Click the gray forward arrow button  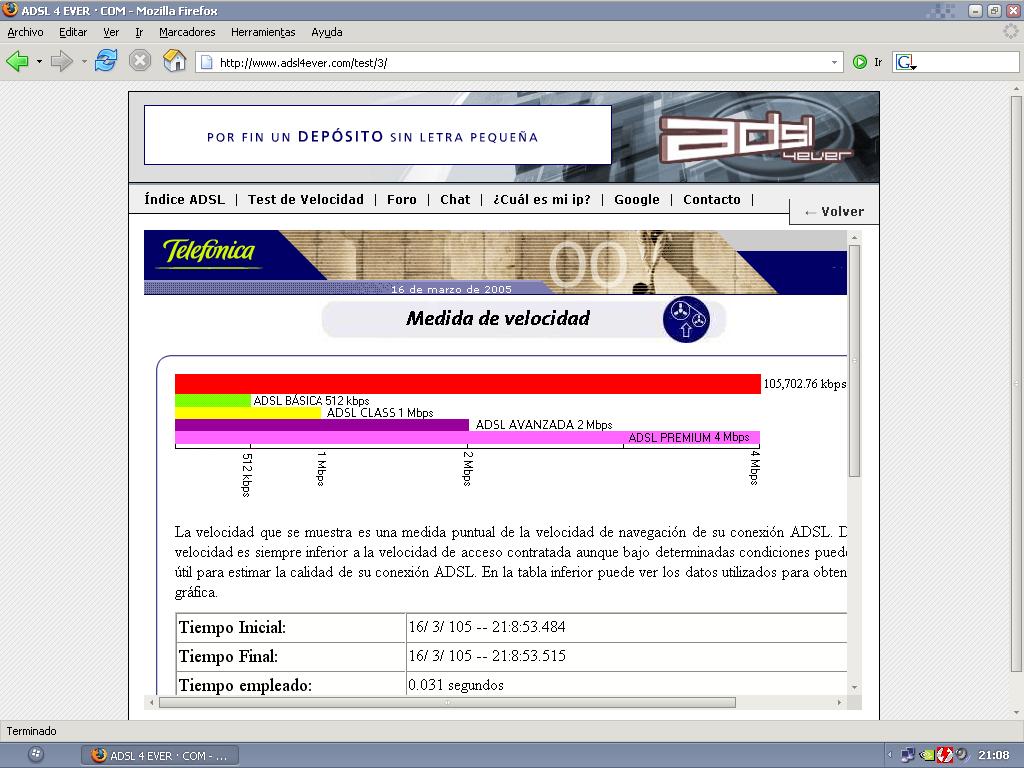(x=61, y=61)
